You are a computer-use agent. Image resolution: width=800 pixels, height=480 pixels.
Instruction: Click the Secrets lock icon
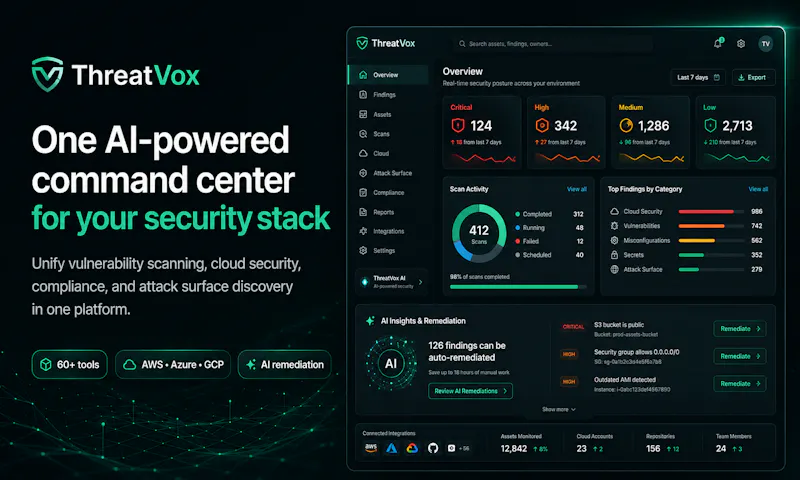tap(614, 255)
